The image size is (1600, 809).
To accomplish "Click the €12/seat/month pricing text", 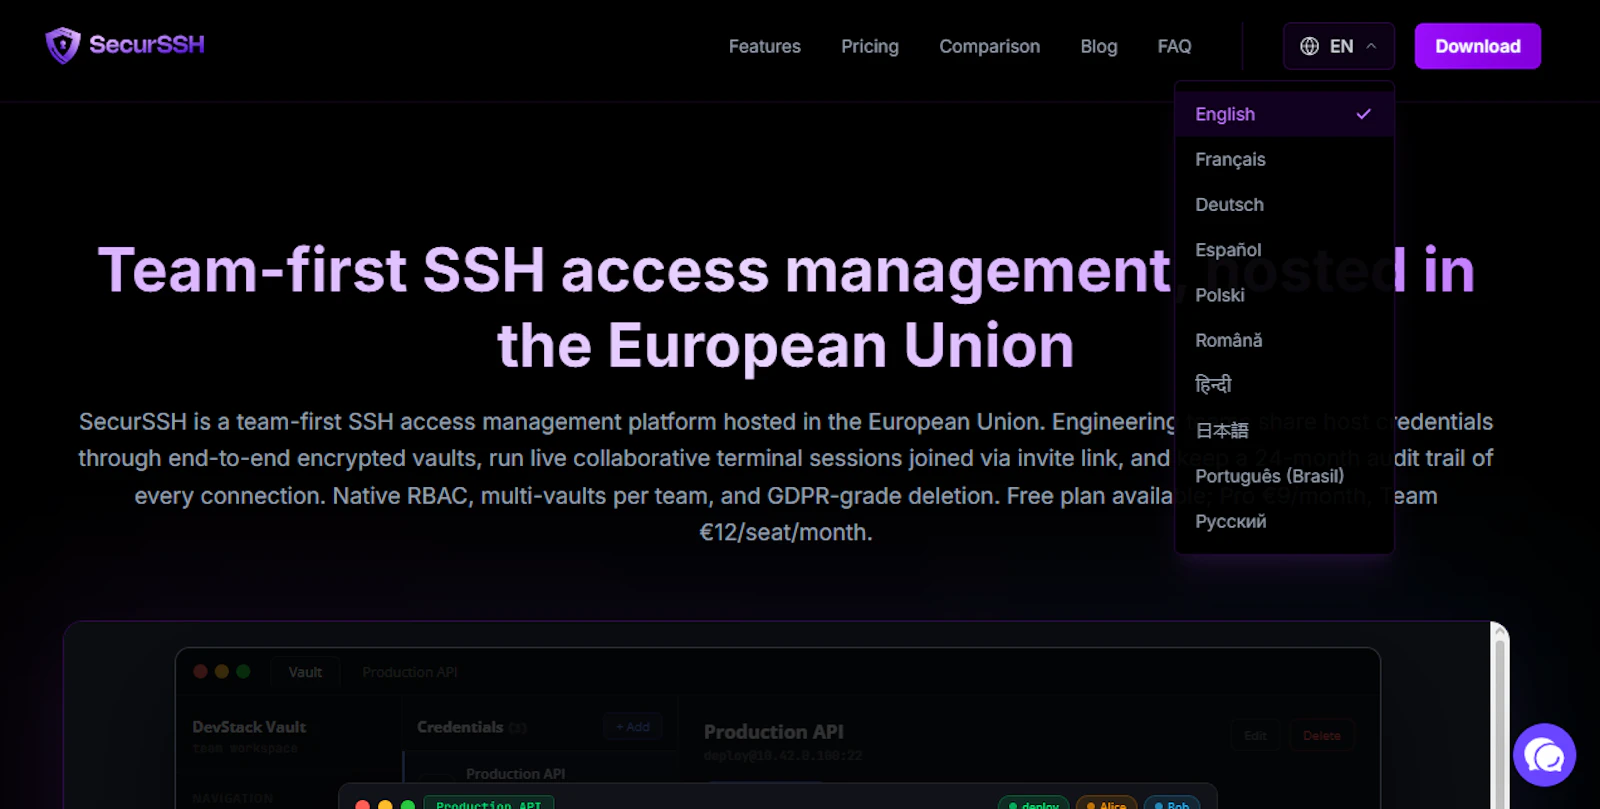I will (784, 532).
